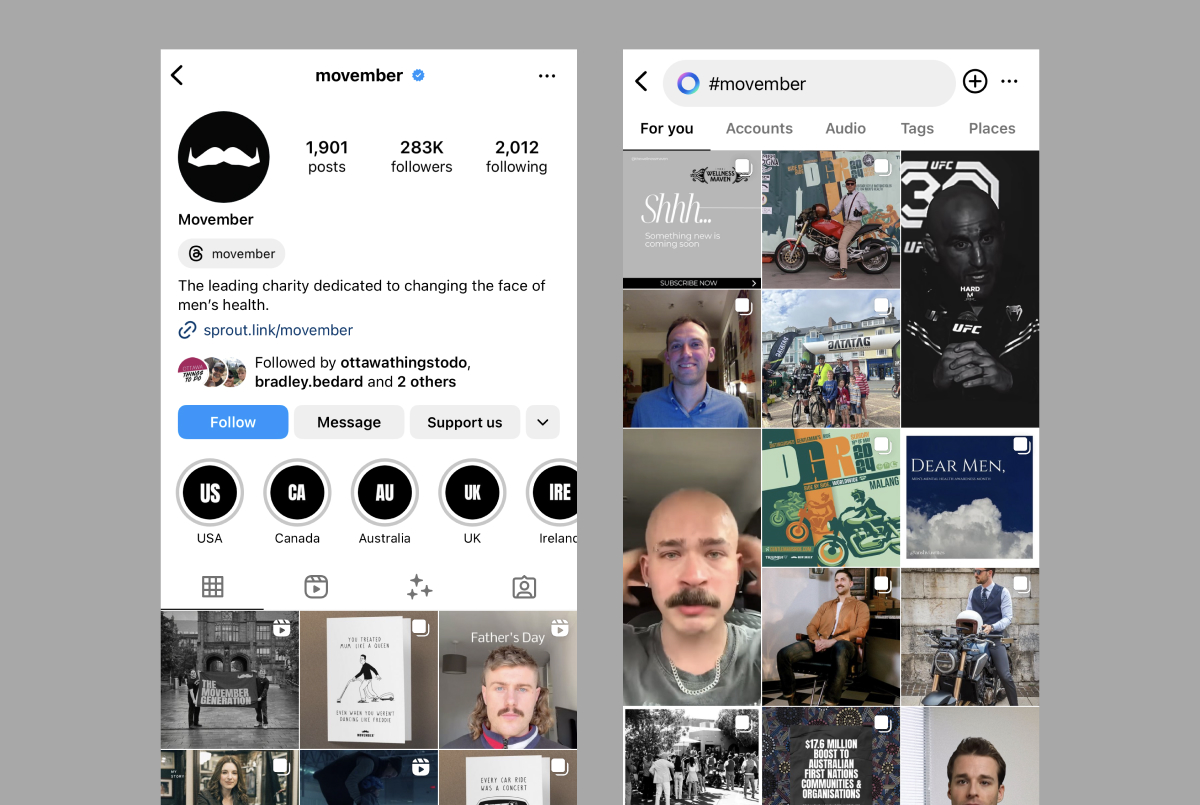1200x805 pixels.
Task: Open the man seated in barber chair post
Action: (x=831, y=637)
